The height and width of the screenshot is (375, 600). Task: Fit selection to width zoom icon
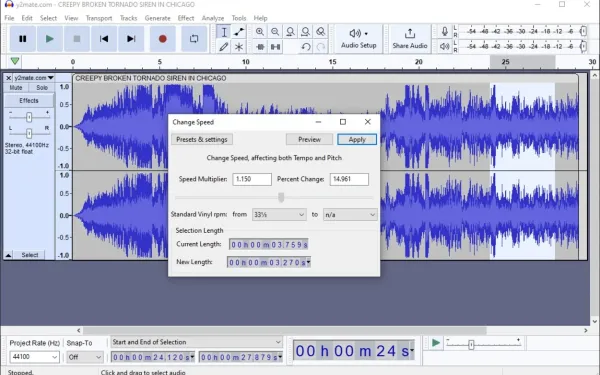tap(290, 32)
